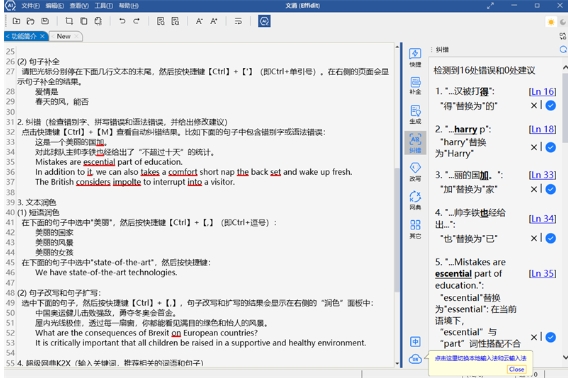Screen dimensions: 568x379
Task: Dismiss the escential correction with X
Action: (534, 337)
